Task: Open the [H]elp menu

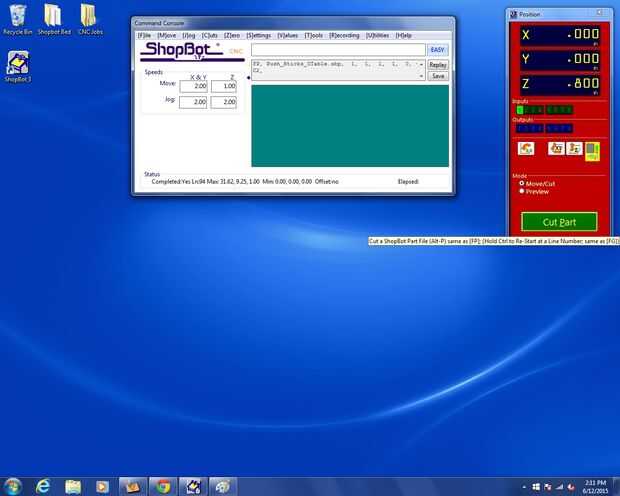Action: (x=404, y=36)
